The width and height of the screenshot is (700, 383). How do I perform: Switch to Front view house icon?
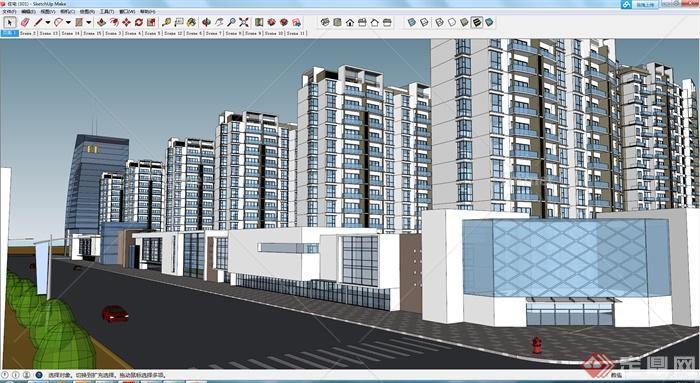coord(350,22)
